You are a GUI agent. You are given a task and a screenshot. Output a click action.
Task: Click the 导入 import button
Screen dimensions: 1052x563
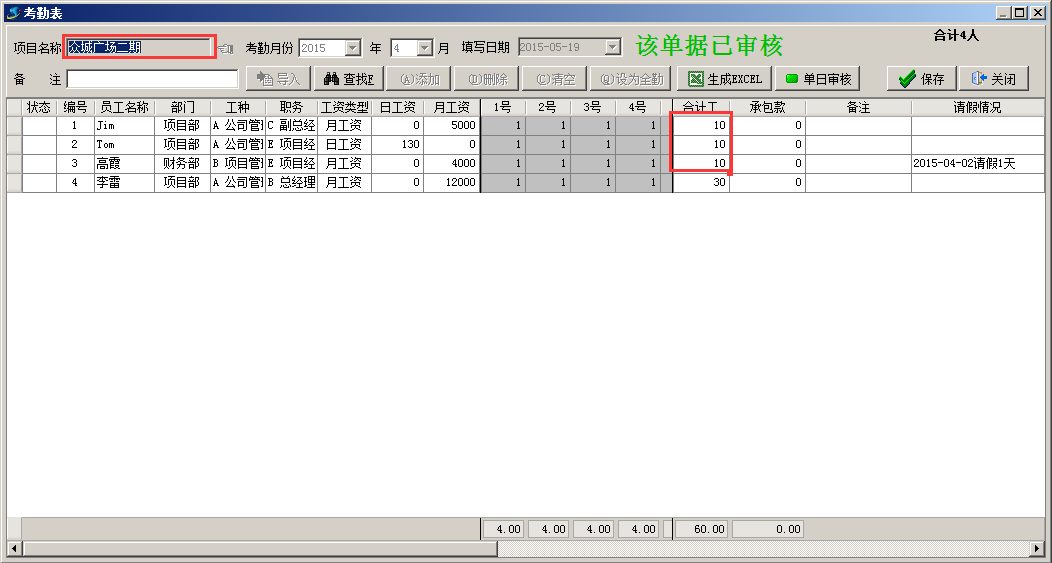(x=278, y=79)
